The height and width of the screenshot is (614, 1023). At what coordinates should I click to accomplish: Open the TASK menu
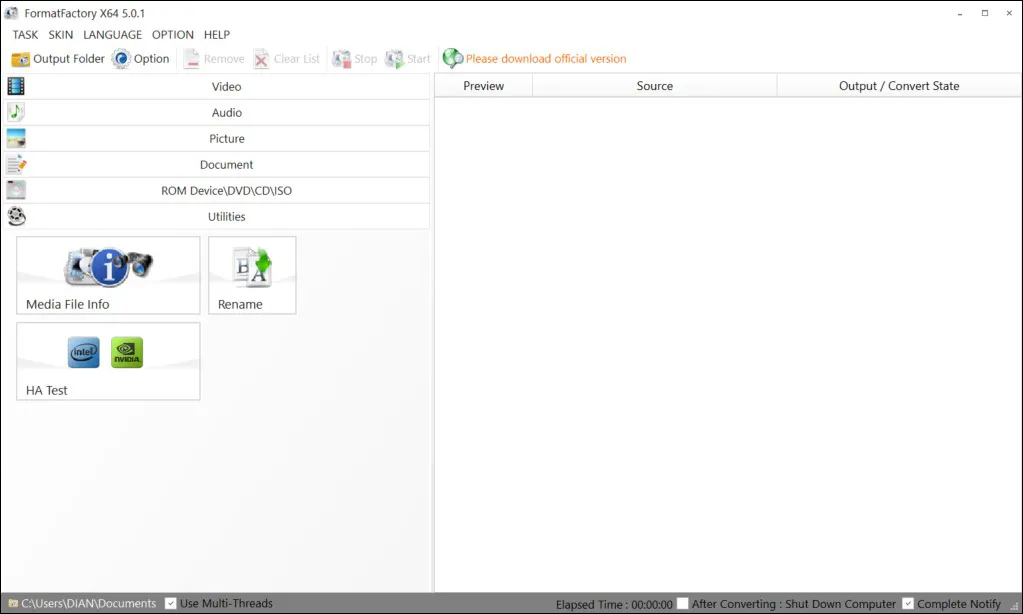[x=25, y=35]
